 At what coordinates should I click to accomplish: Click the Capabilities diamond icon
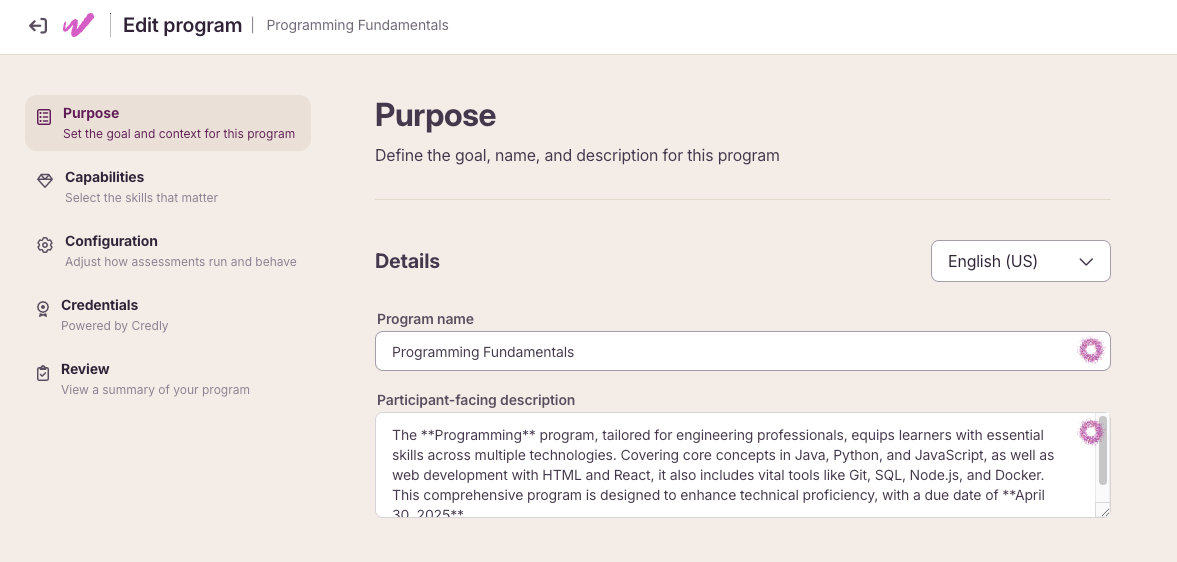tap(45, 181)
